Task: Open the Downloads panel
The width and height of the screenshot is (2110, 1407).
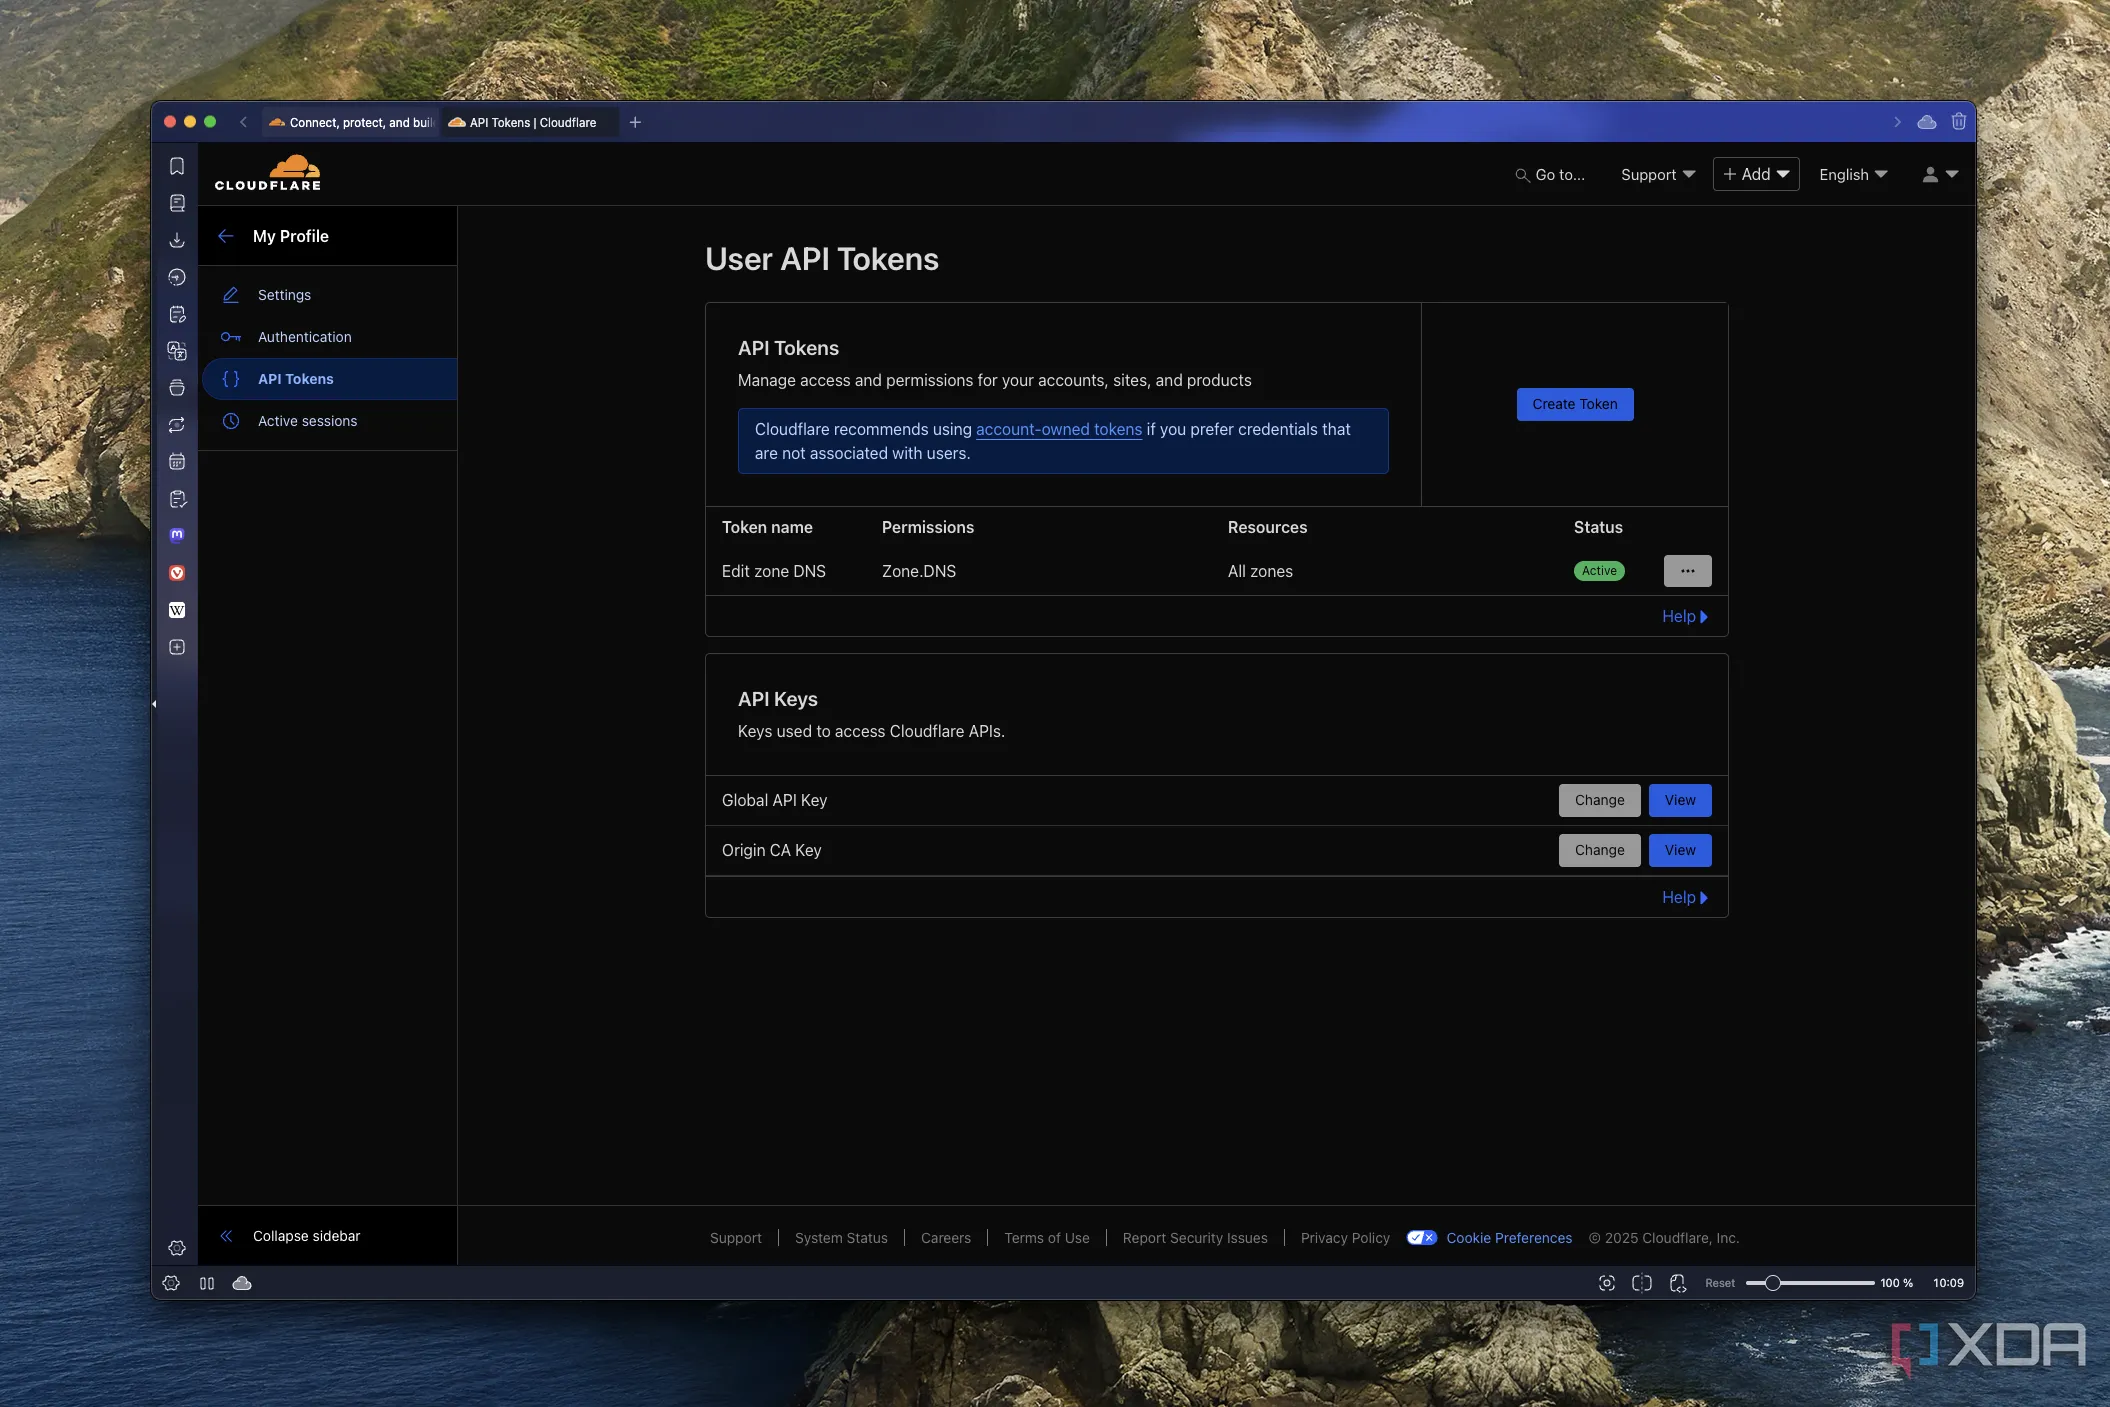Action: coord(177,240)
